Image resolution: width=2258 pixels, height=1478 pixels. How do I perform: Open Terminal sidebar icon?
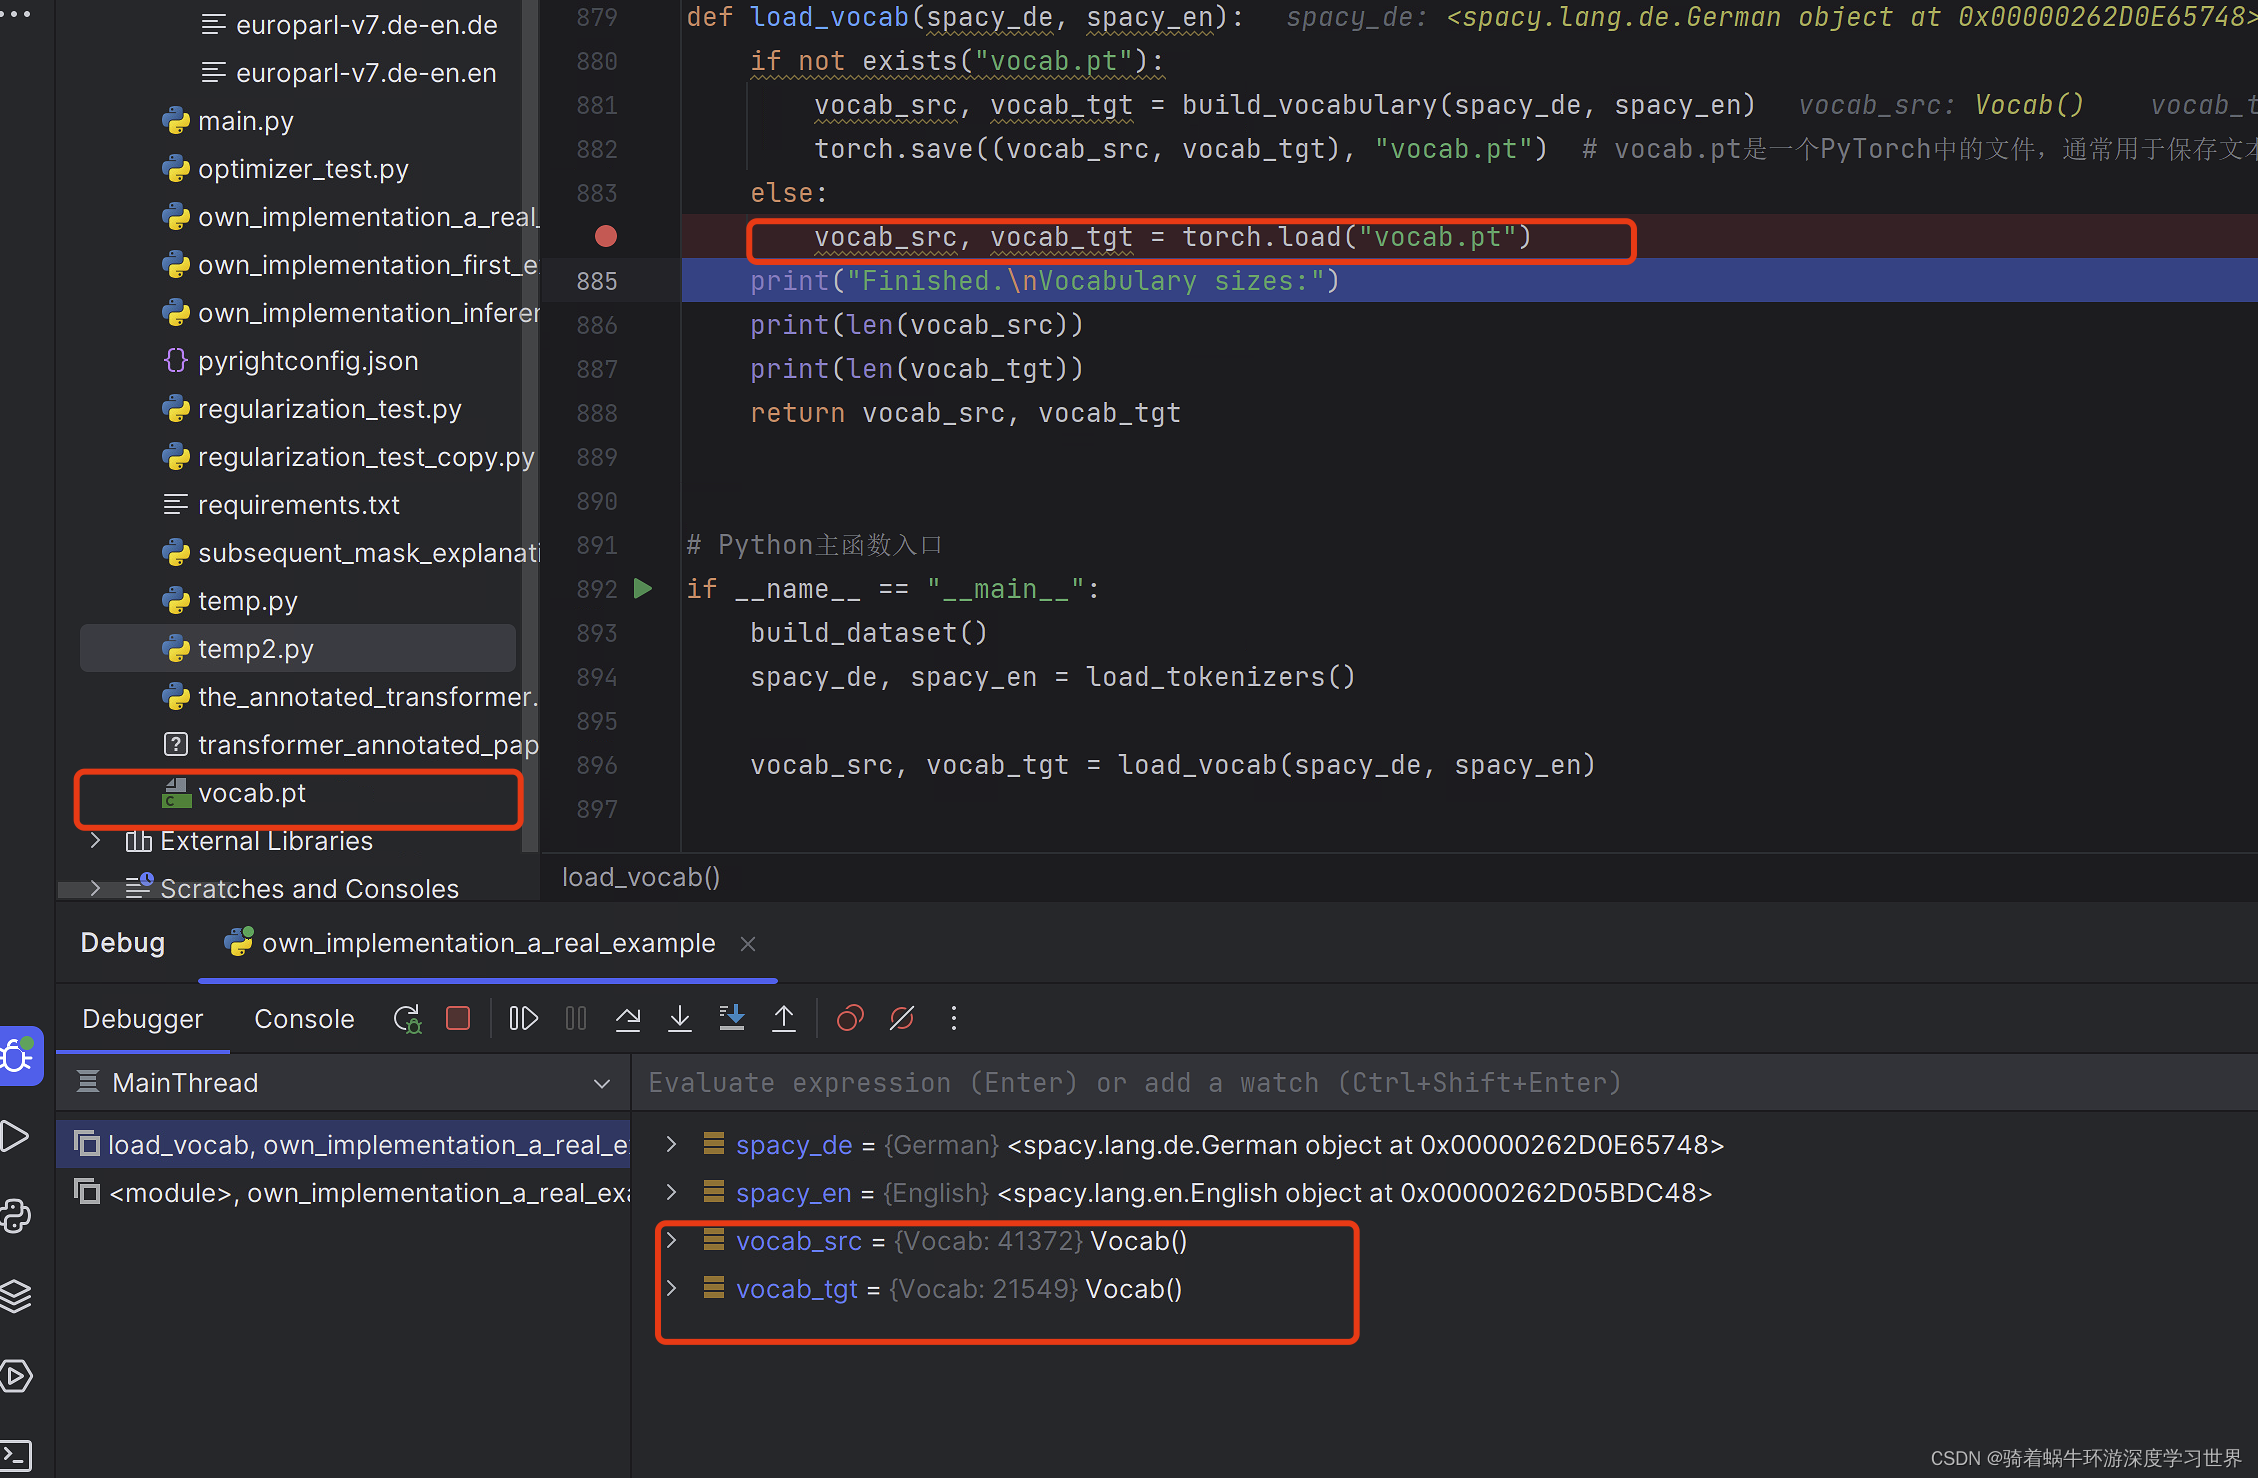[x=16, y=1455]
